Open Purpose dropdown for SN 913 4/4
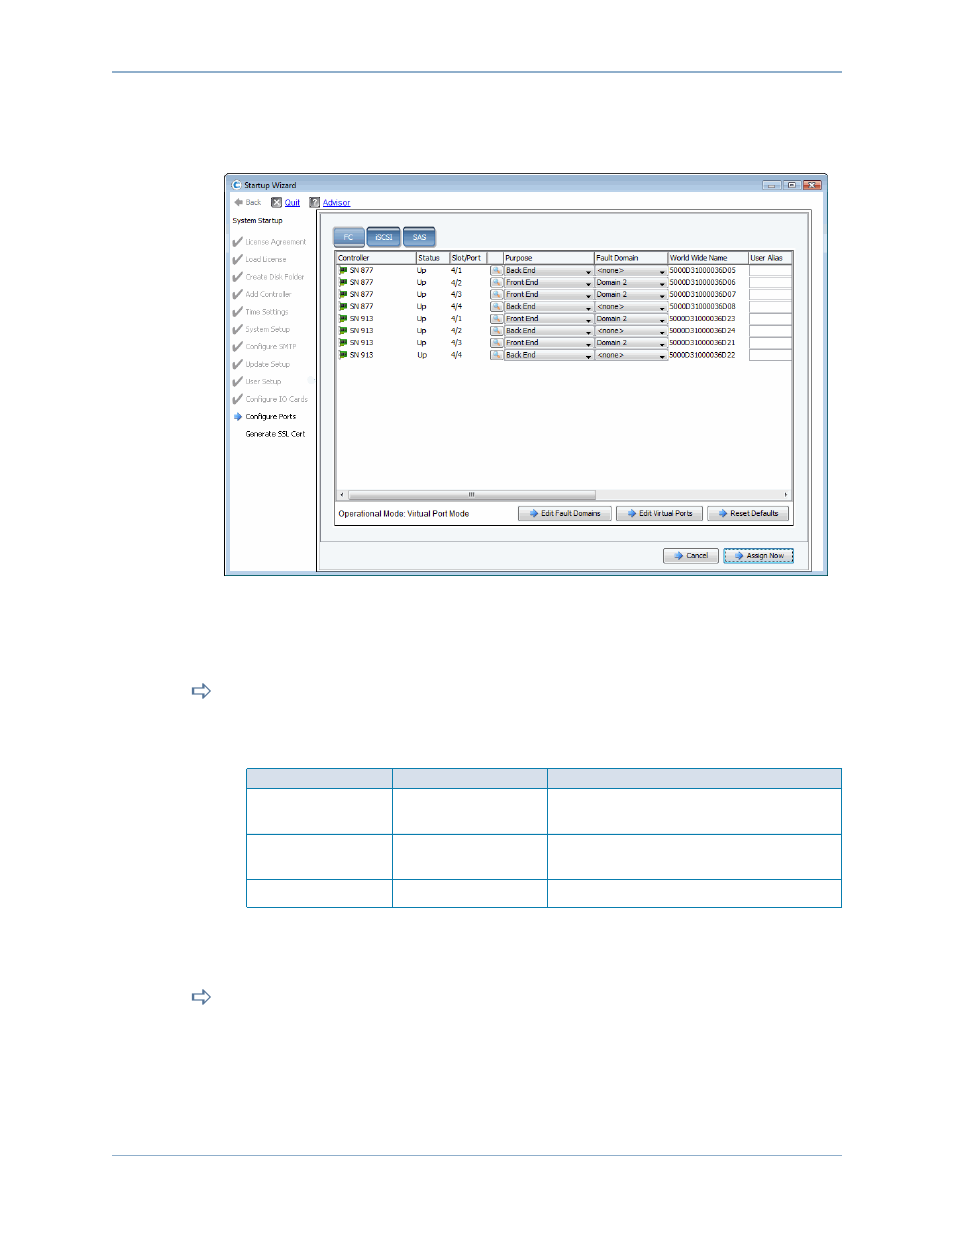 point(548,355)
